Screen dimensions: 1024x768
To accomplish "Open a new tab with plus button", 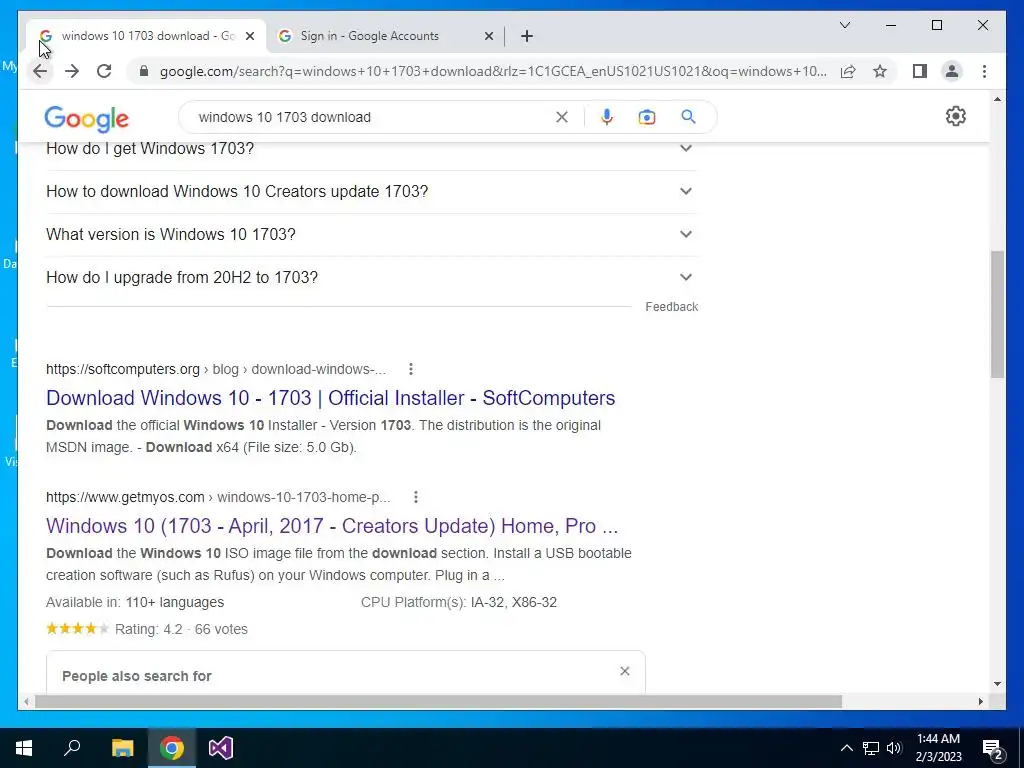I will 527,36.
